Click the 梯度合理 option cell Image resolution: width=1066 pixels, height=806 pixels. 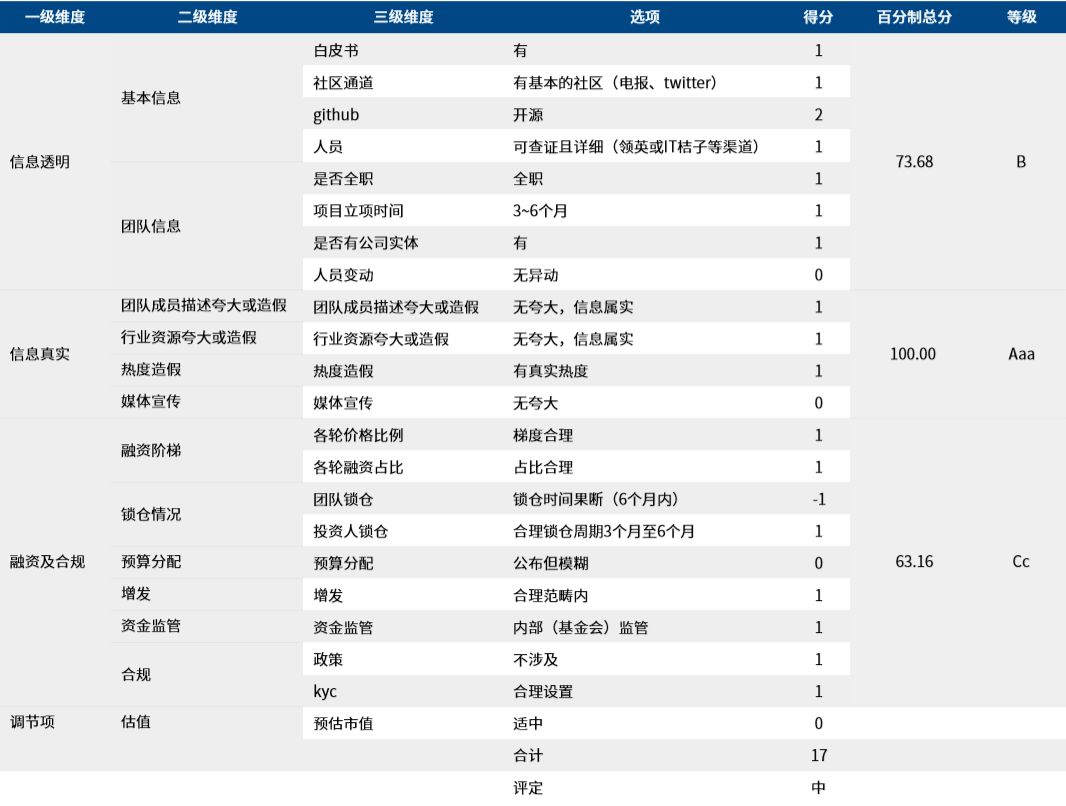(543, 435)
